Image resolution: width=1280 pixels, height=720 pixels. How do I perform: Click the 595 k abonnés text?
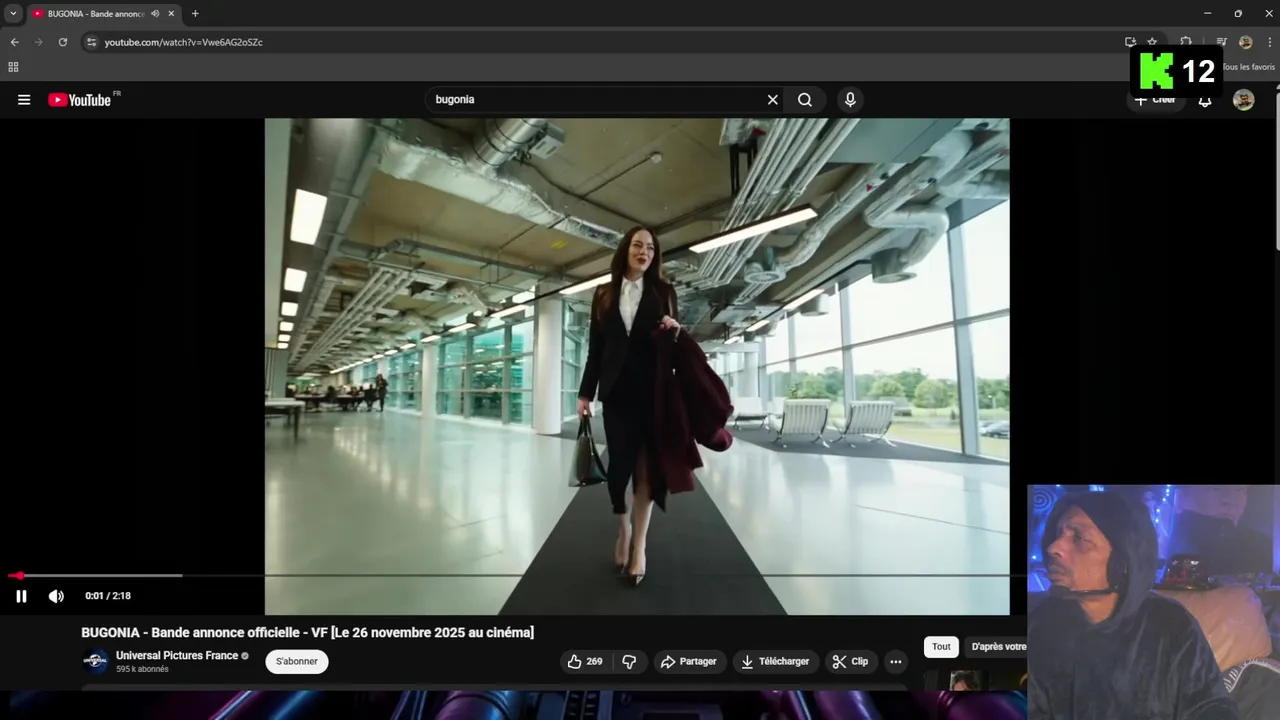coord(142,669)
